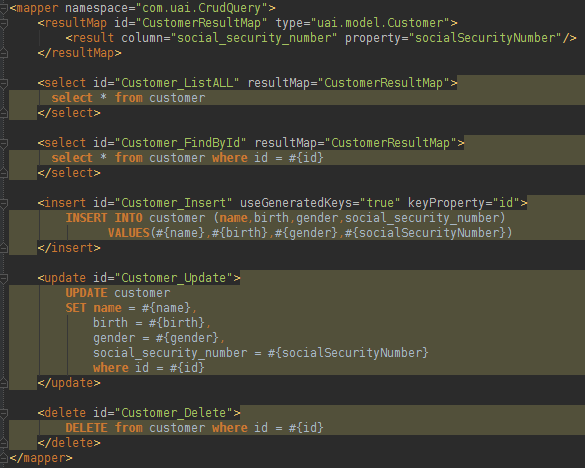This screenshot has height=468, width=585.
Task: Fold the Customer_Insert insert block
Action: click(x=4, y=203)
